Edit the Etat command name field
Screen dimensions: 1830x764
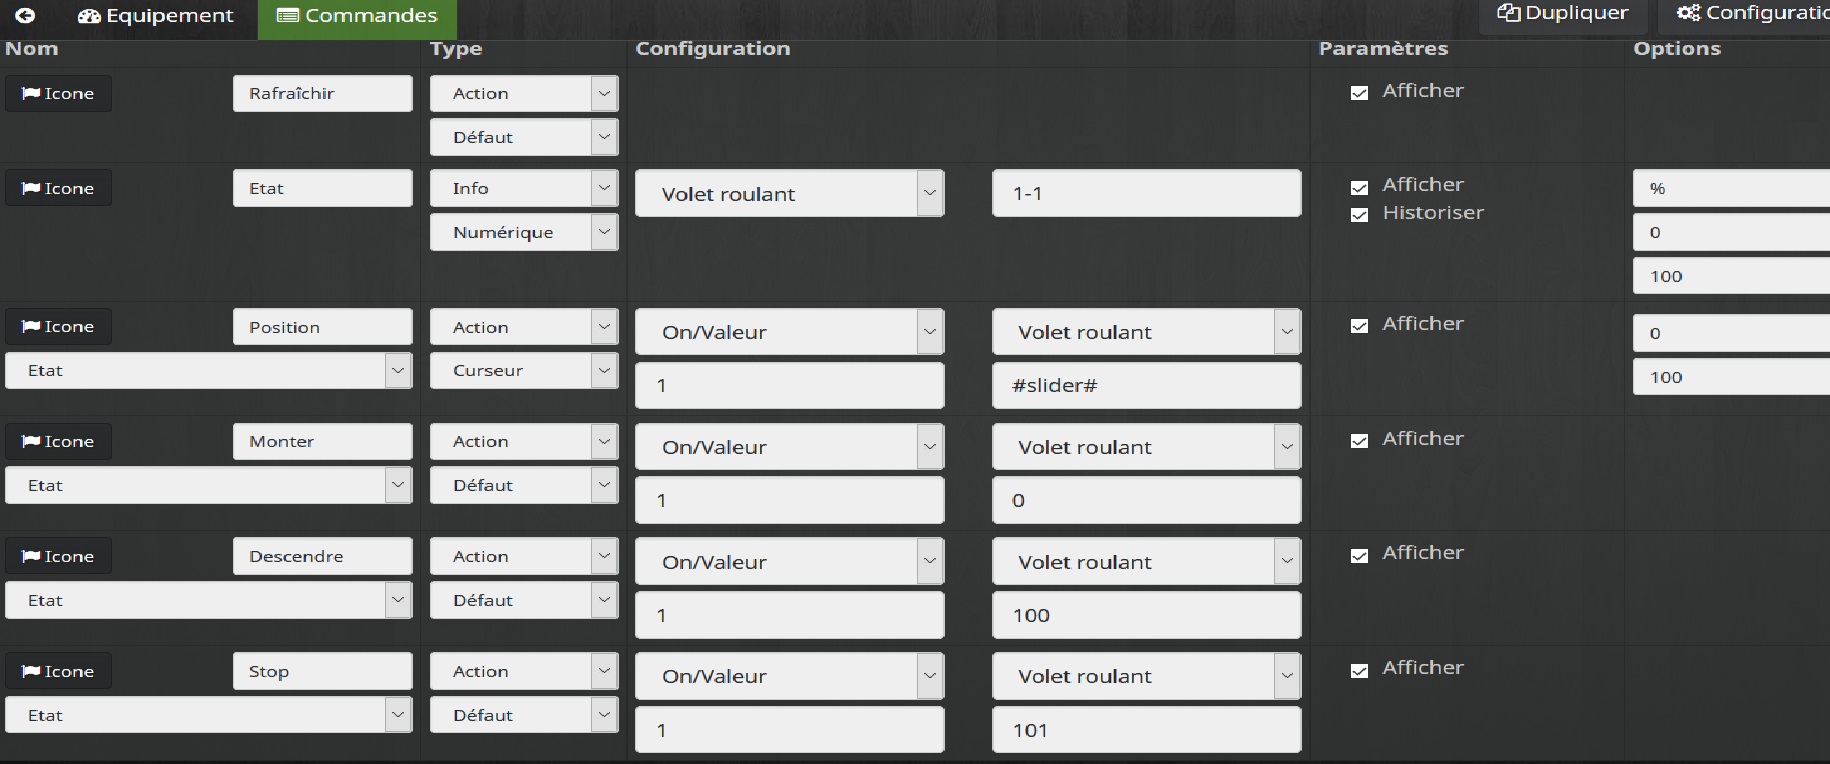tap(322, 188)
